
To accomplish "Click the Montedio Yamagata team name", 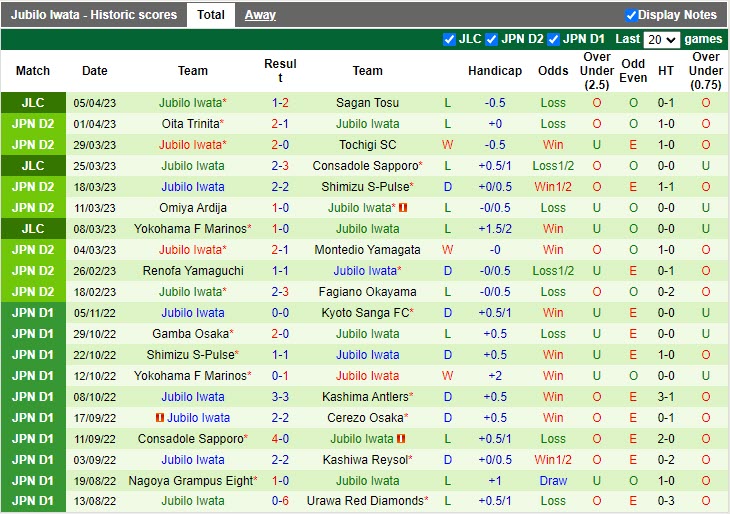I will 367,250.
